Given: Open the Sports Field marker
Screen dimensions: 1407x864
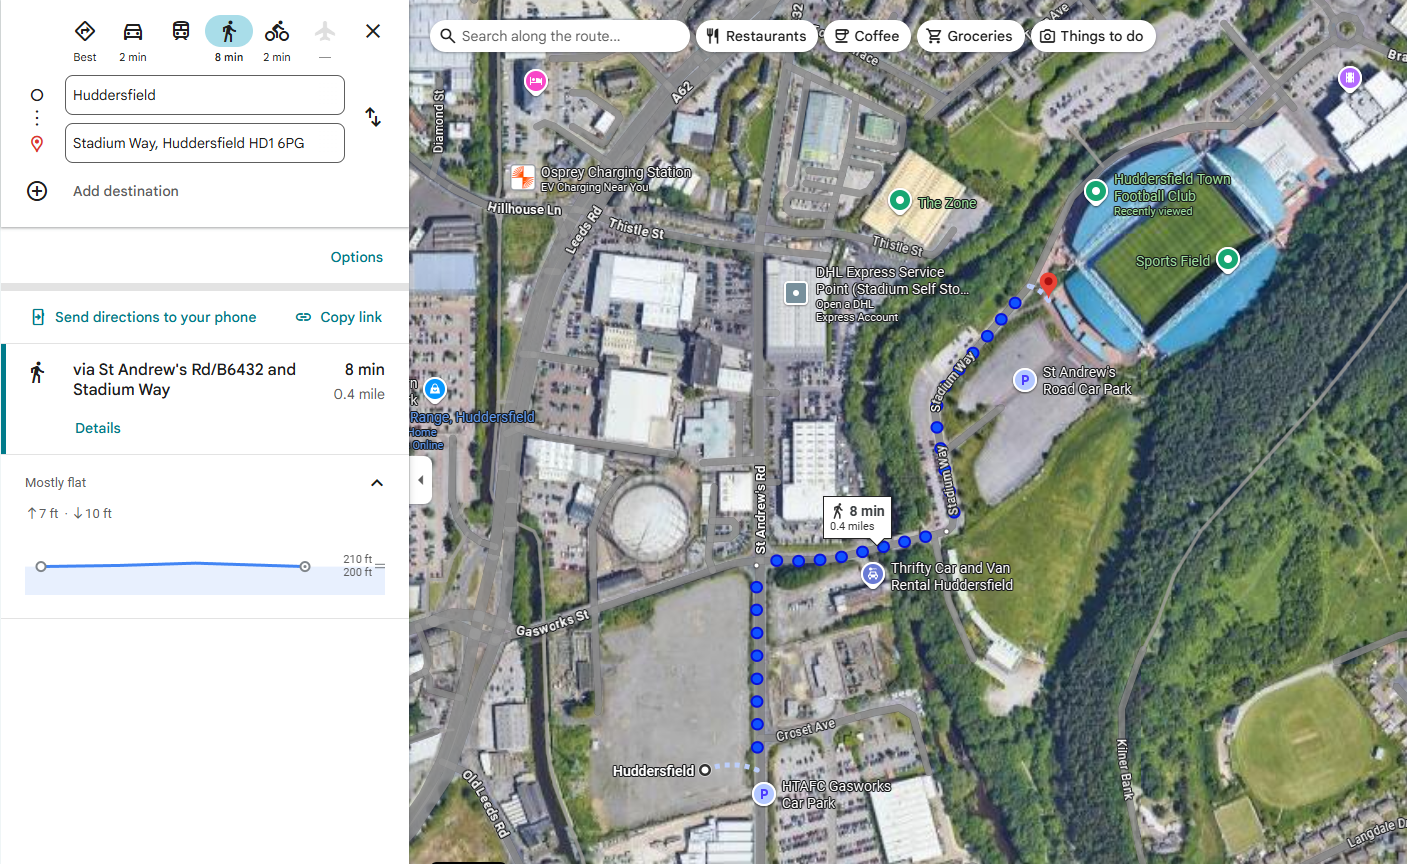Looking at the screenshot, I should (x=1228, y=260).
